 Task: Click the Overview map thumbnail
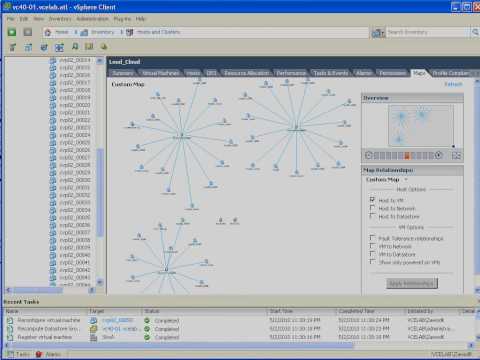coord(421,125)
